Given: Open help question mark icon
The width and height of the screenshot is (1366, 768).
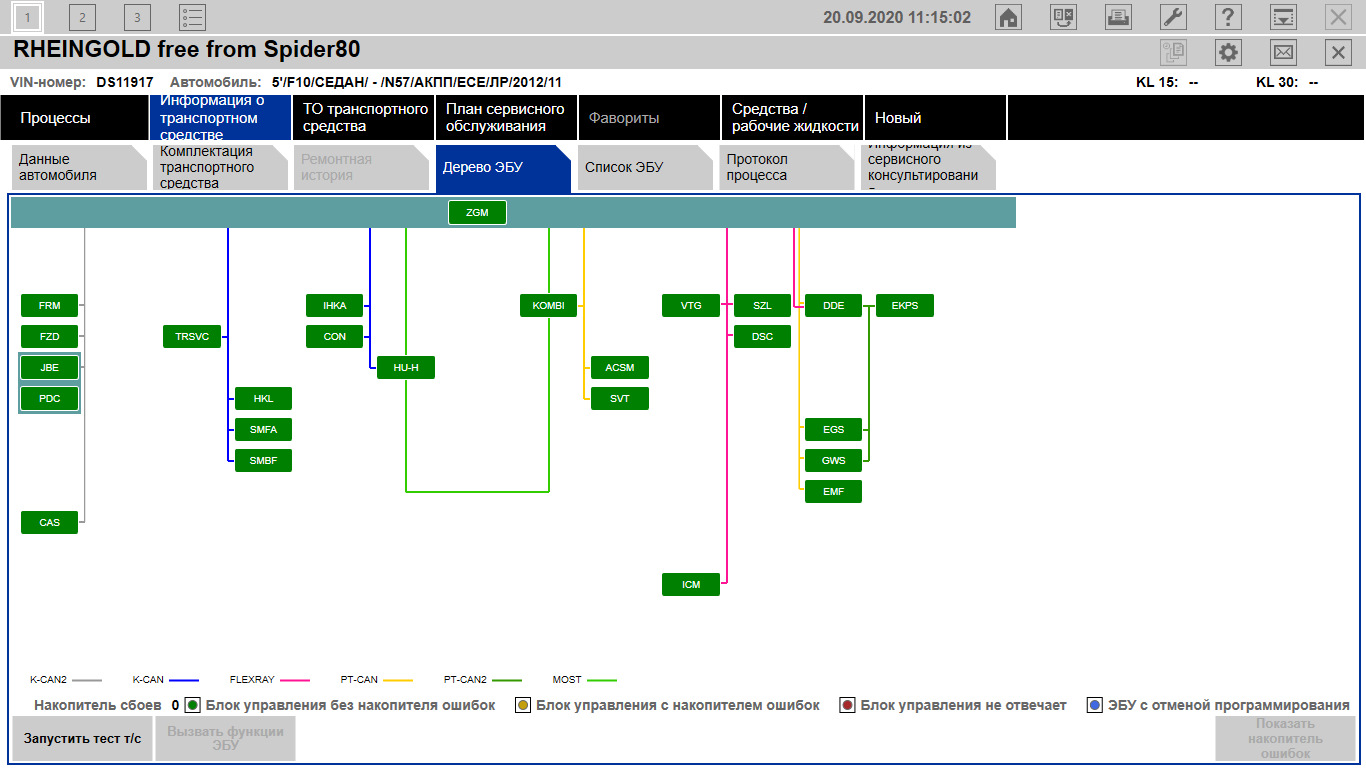Looking at the screenshot, I should (x=1228, y=17).
